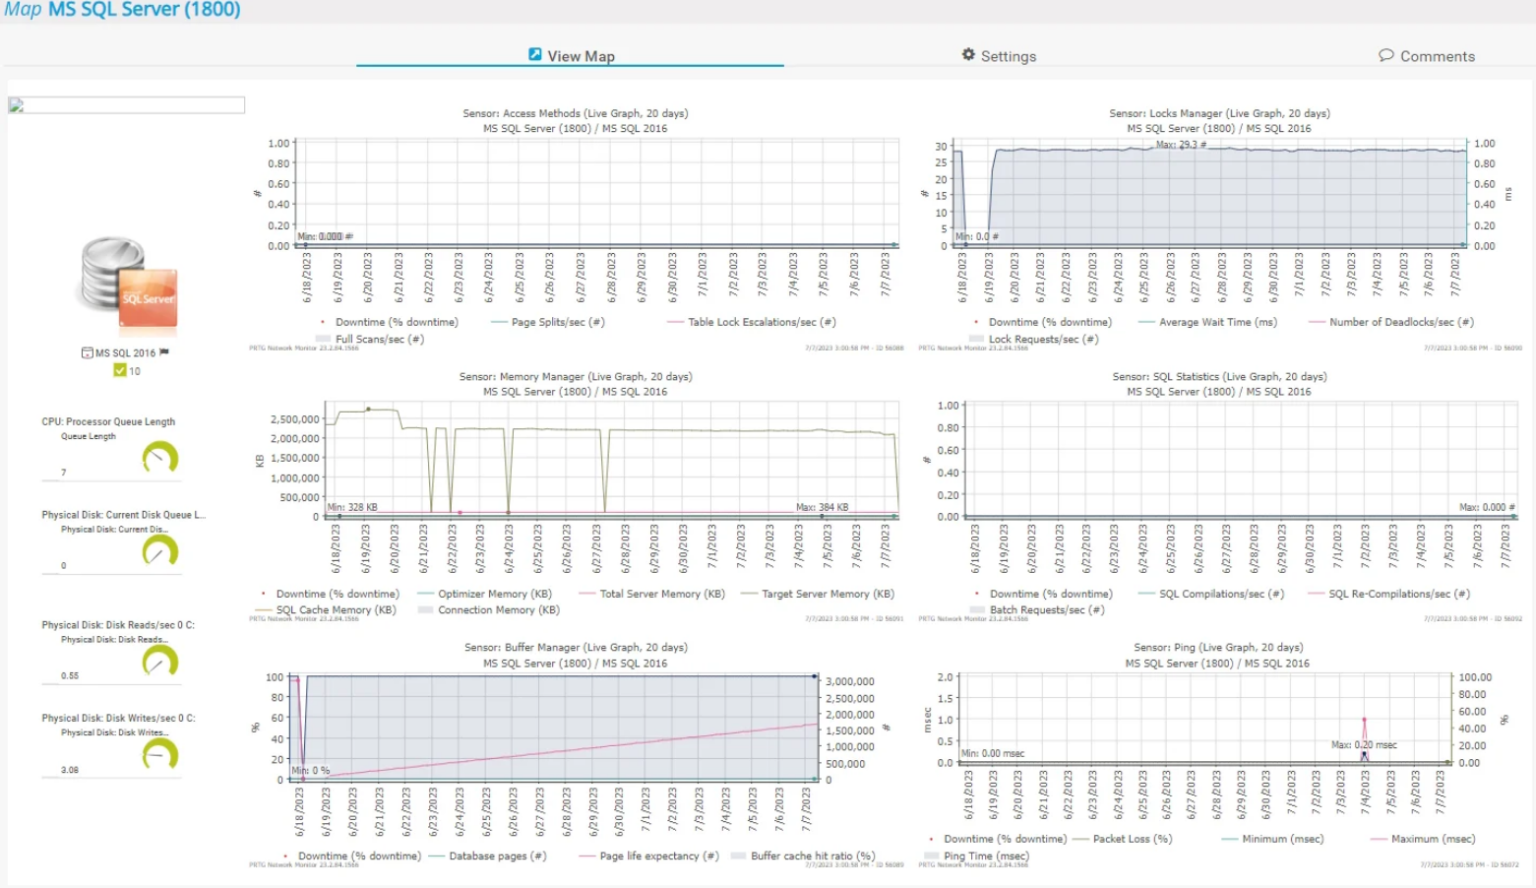Toggle the Full Scans/sec legend entry
Screen dimensions: 1536x888
[380, 339]
